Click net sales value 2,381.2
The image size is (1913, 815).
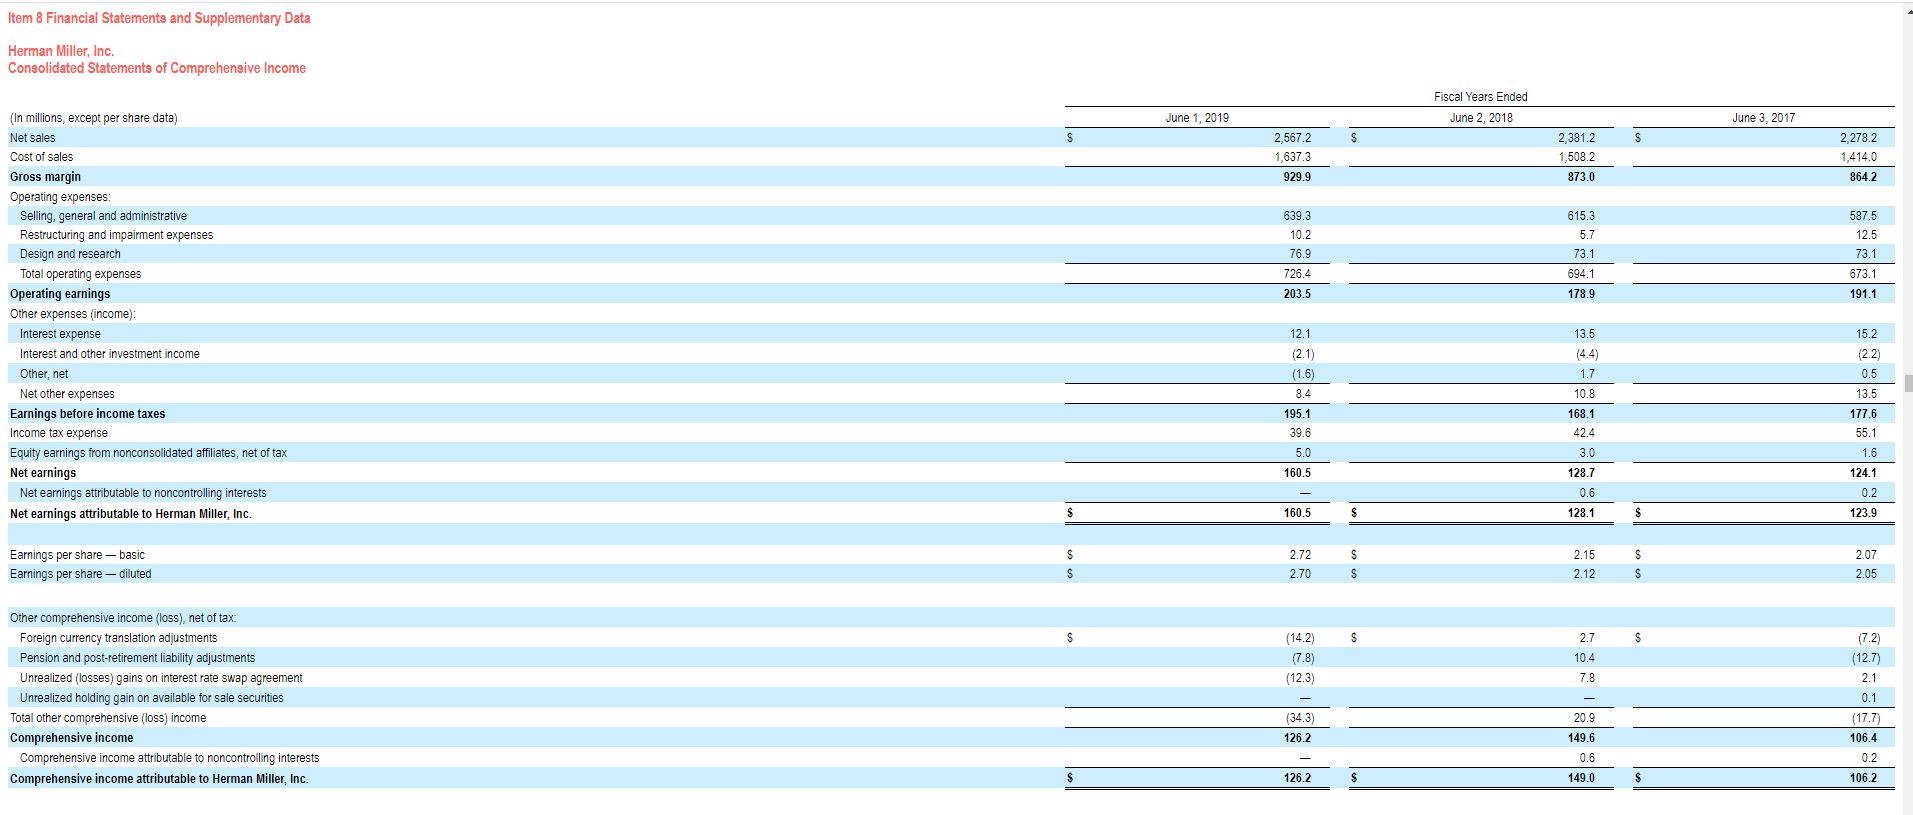click(x=1576, y=138)
